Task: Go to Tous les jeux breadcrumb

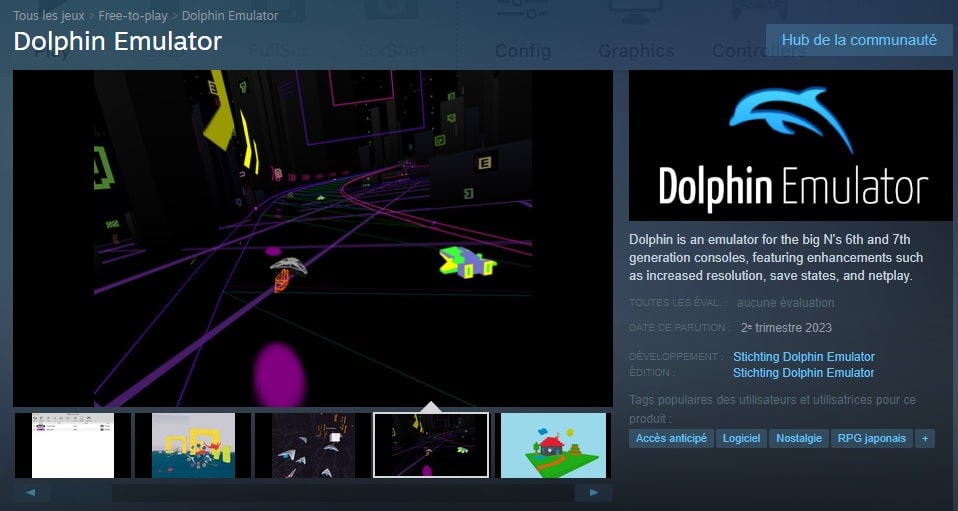Action: 49,15
